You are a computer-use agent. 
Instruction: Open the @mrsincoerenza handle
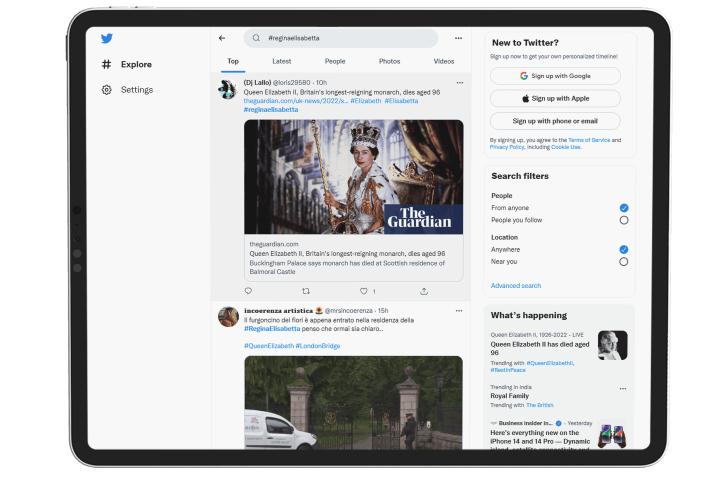[x=348, y=311]
